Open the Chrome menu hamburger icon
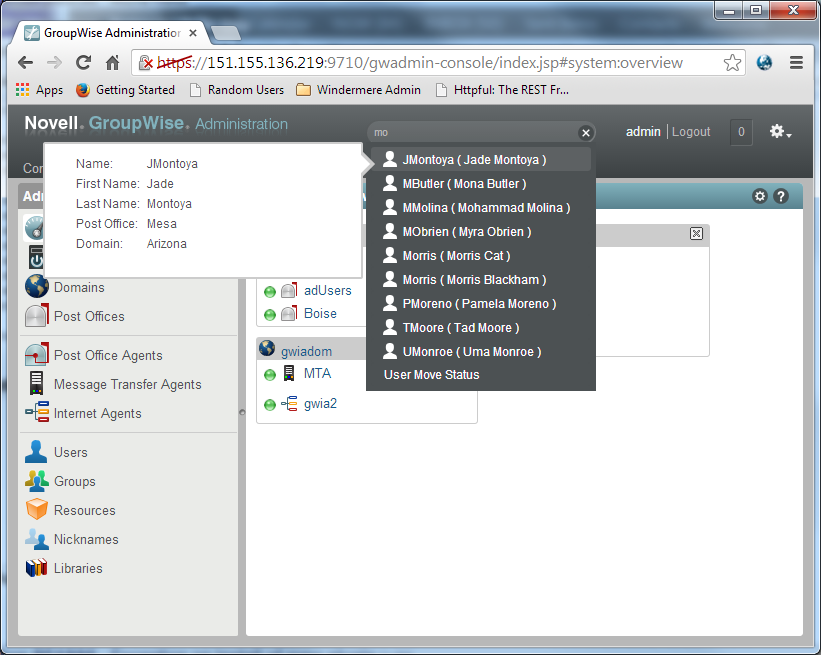The height and width of the screenshot is (655, 821). click(x=796, y=63)
